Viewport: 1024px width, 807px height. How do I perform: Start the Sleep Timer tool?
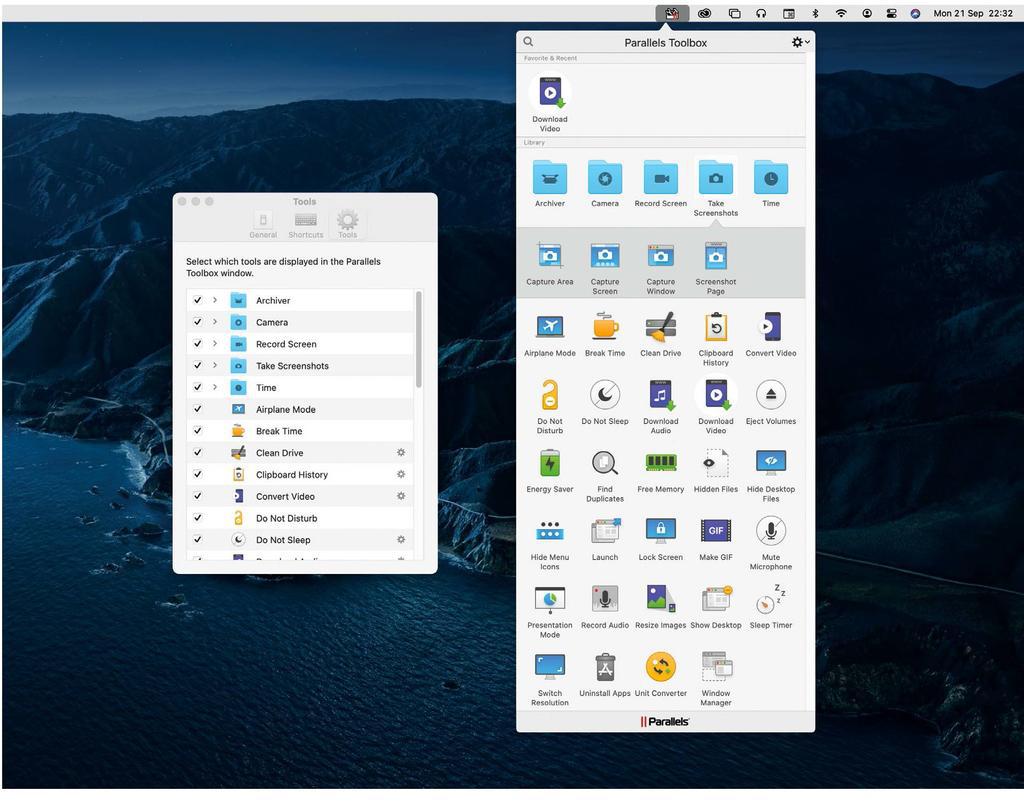coord(771,599)
